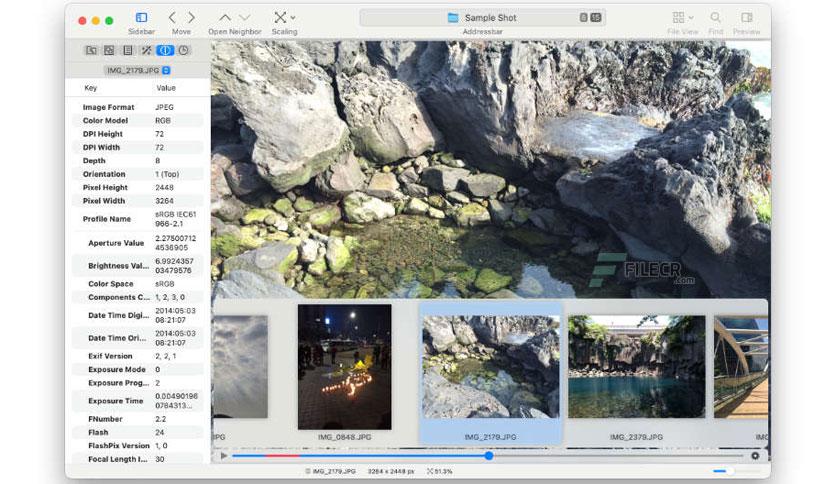Image resolution: width=836 pixels, height=484 pixels.
Task: Click the main rocky tidepool image viewer
Action: pos(491,170)
